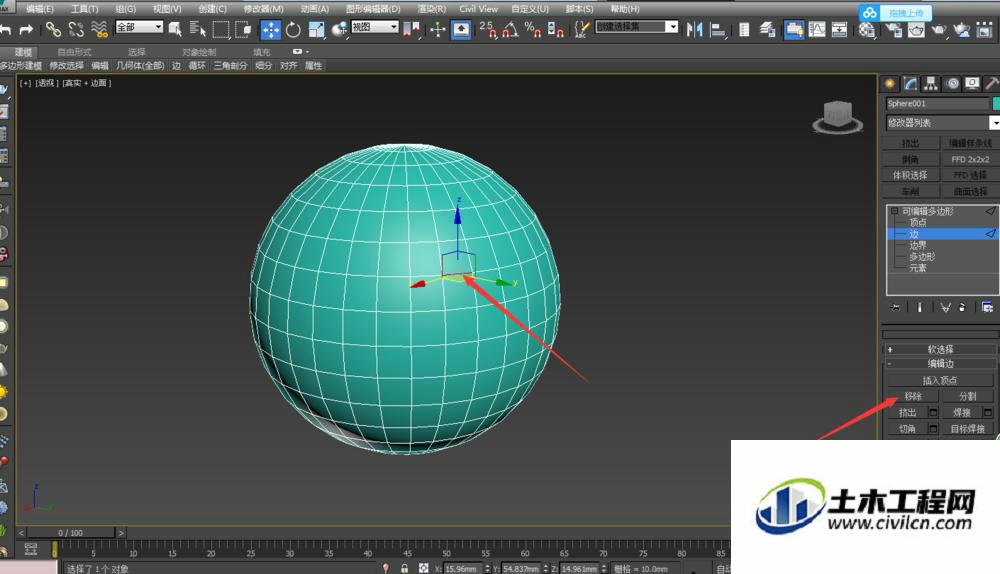This screenshot has height=574, width=1000.
Task: Open the Select by Name list icon
Action: point(198,29)
